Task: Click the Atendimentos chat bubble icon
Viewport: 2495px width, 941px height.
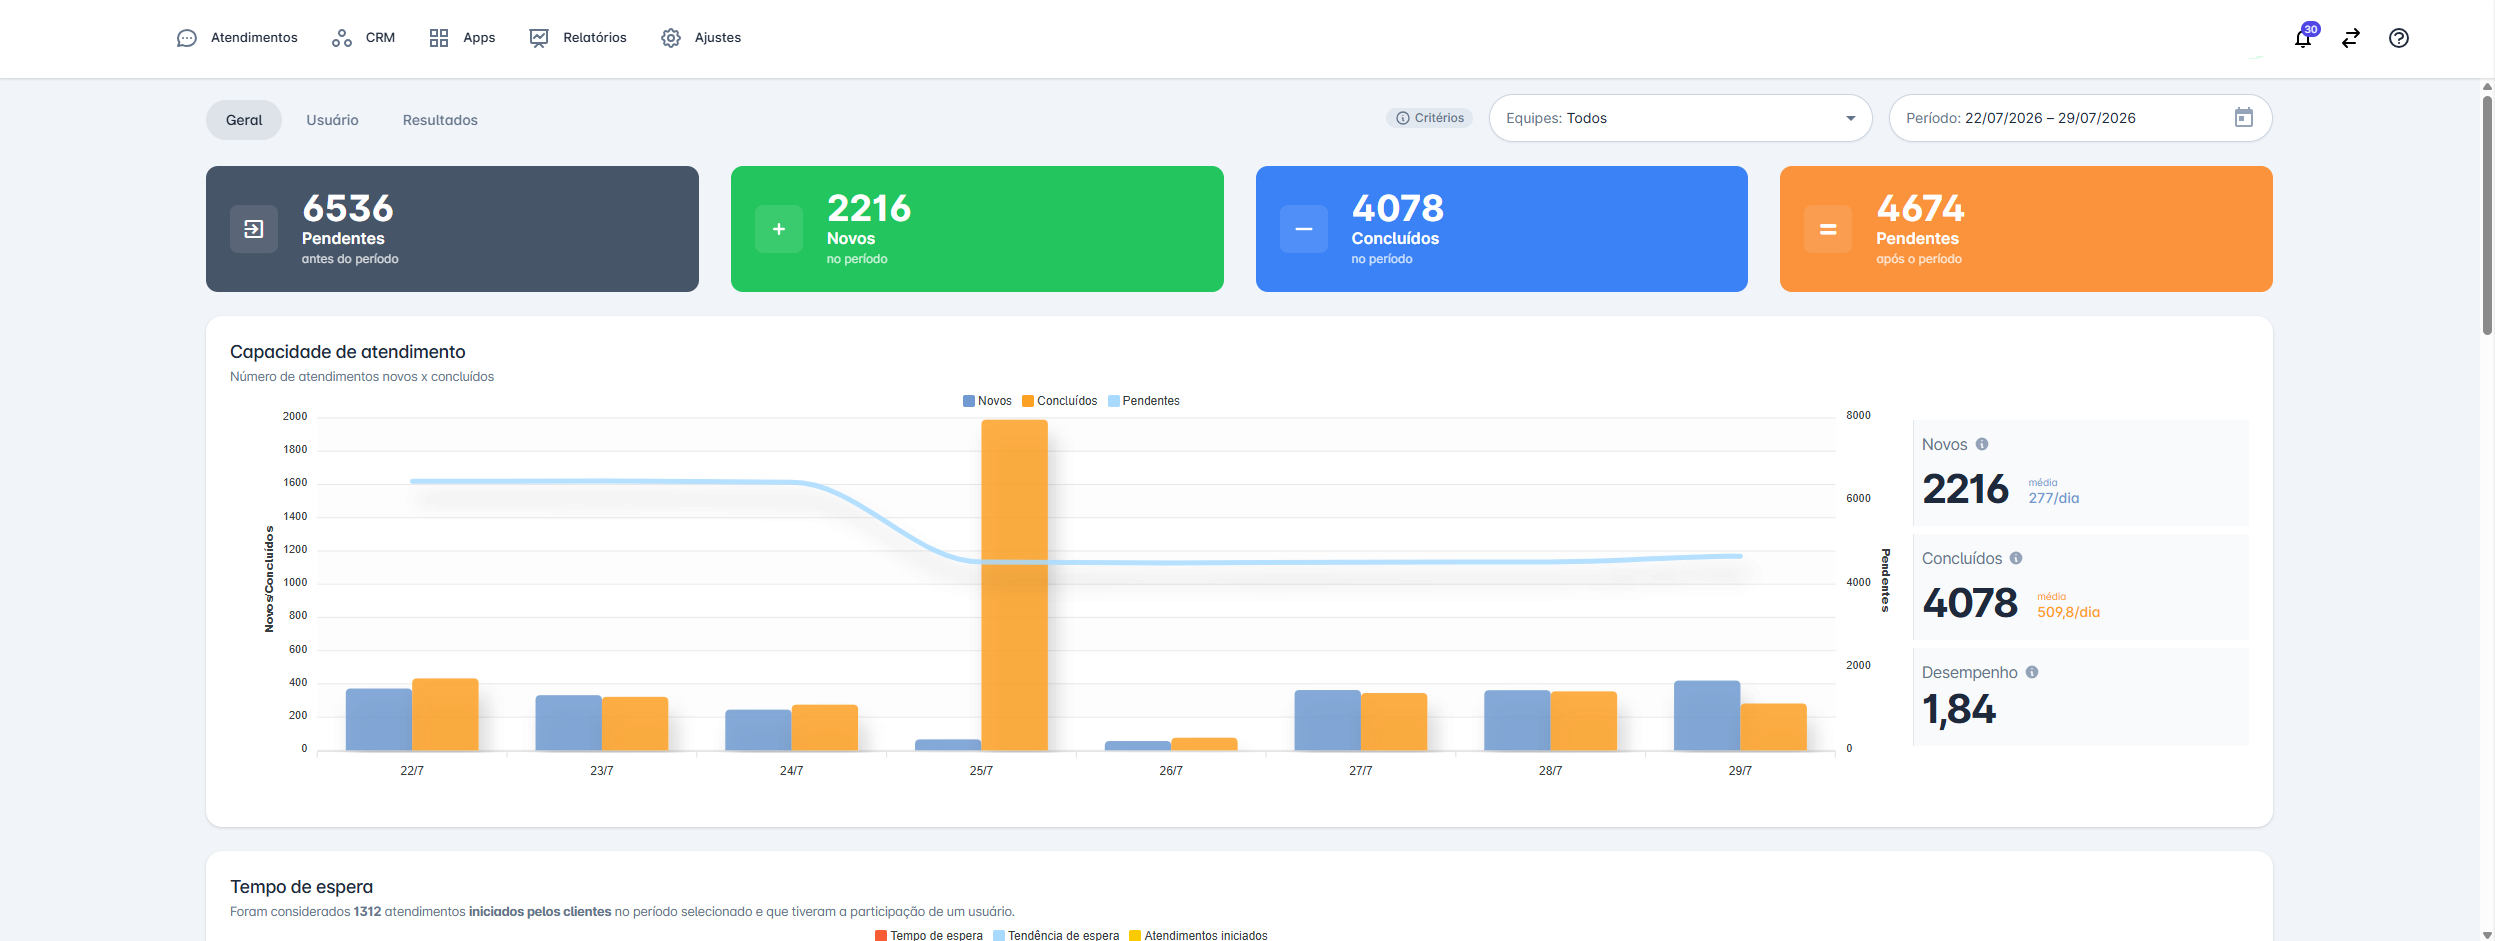Action: [187, 38]
